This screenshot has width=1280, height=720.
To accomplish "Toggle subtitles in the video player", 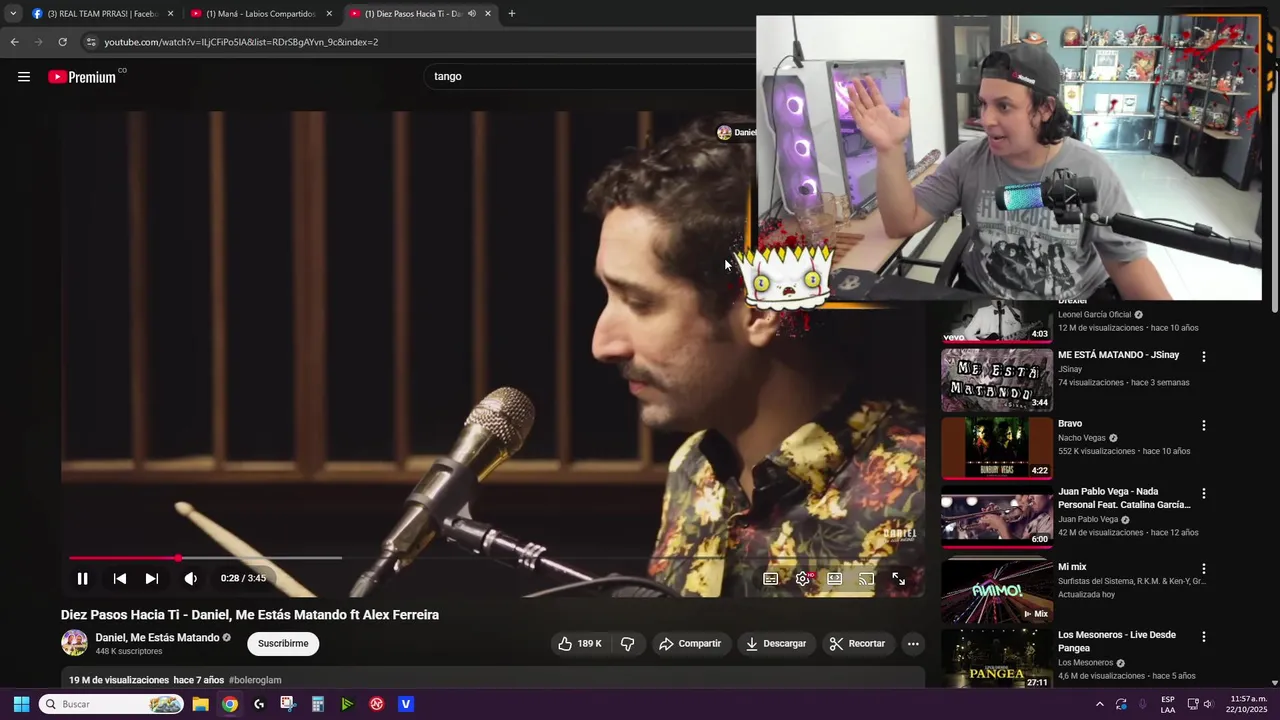I will (x=771, y=578).
